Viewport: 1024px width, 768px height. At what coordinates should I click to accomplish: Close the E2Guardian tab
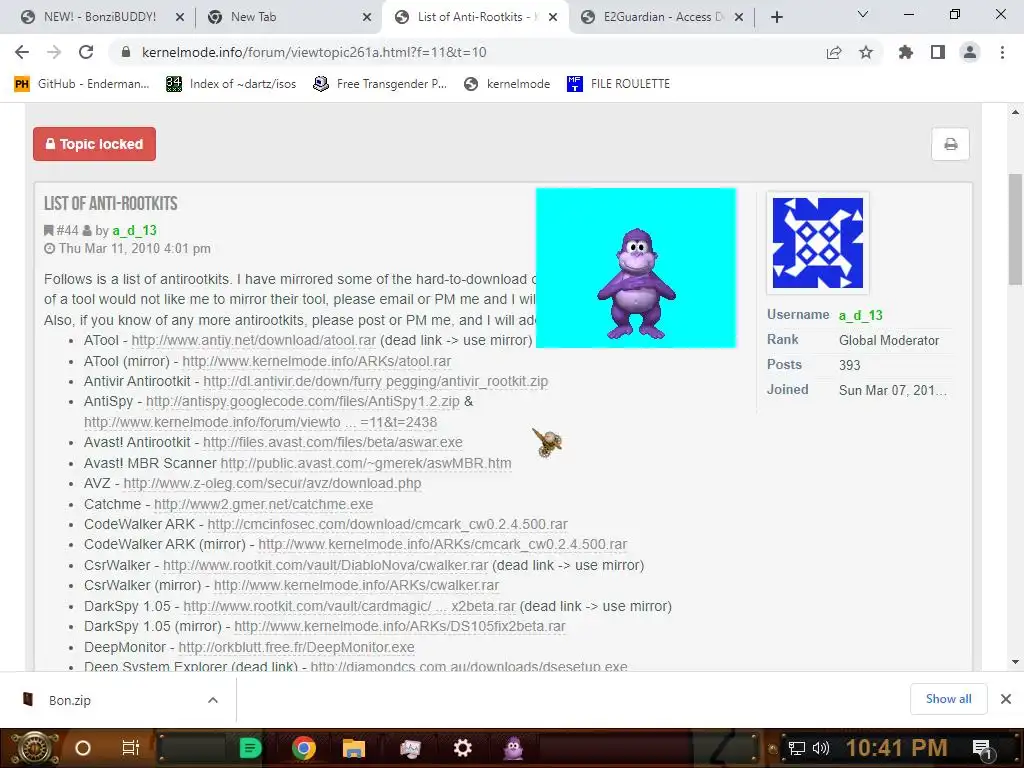coord(739,17)
